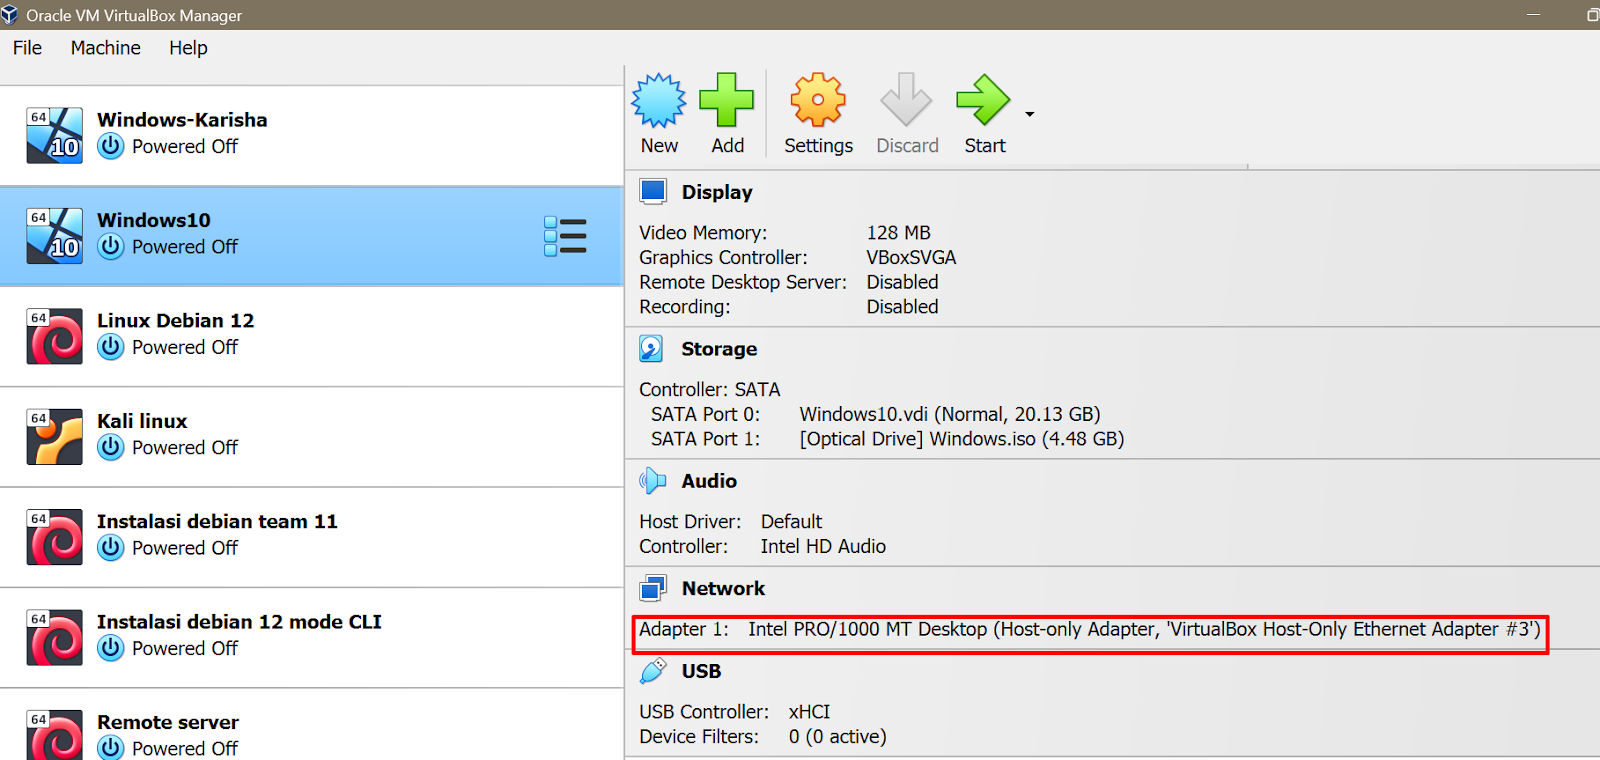Click the Video Memory 128 MB value
Viewport: 1600px width, 760px height.
(x=898, y=233)
